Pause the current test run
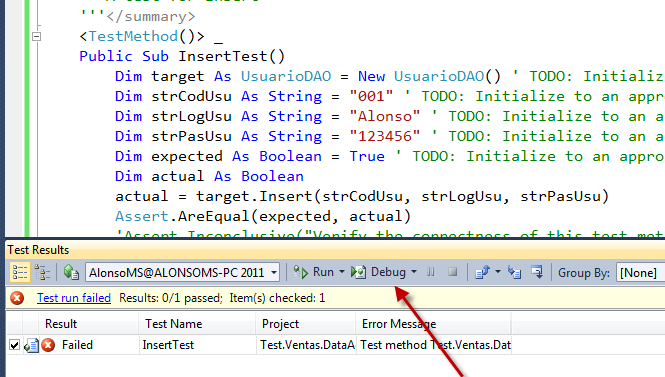 click(x=430, y=272)
